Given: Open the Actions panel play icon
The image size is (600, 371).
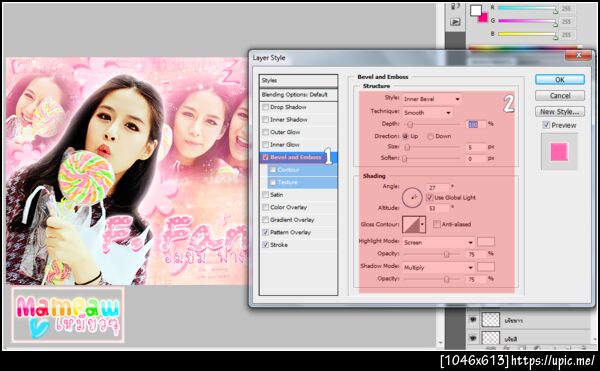Looking at the screenshot, I should pos(455,22).
